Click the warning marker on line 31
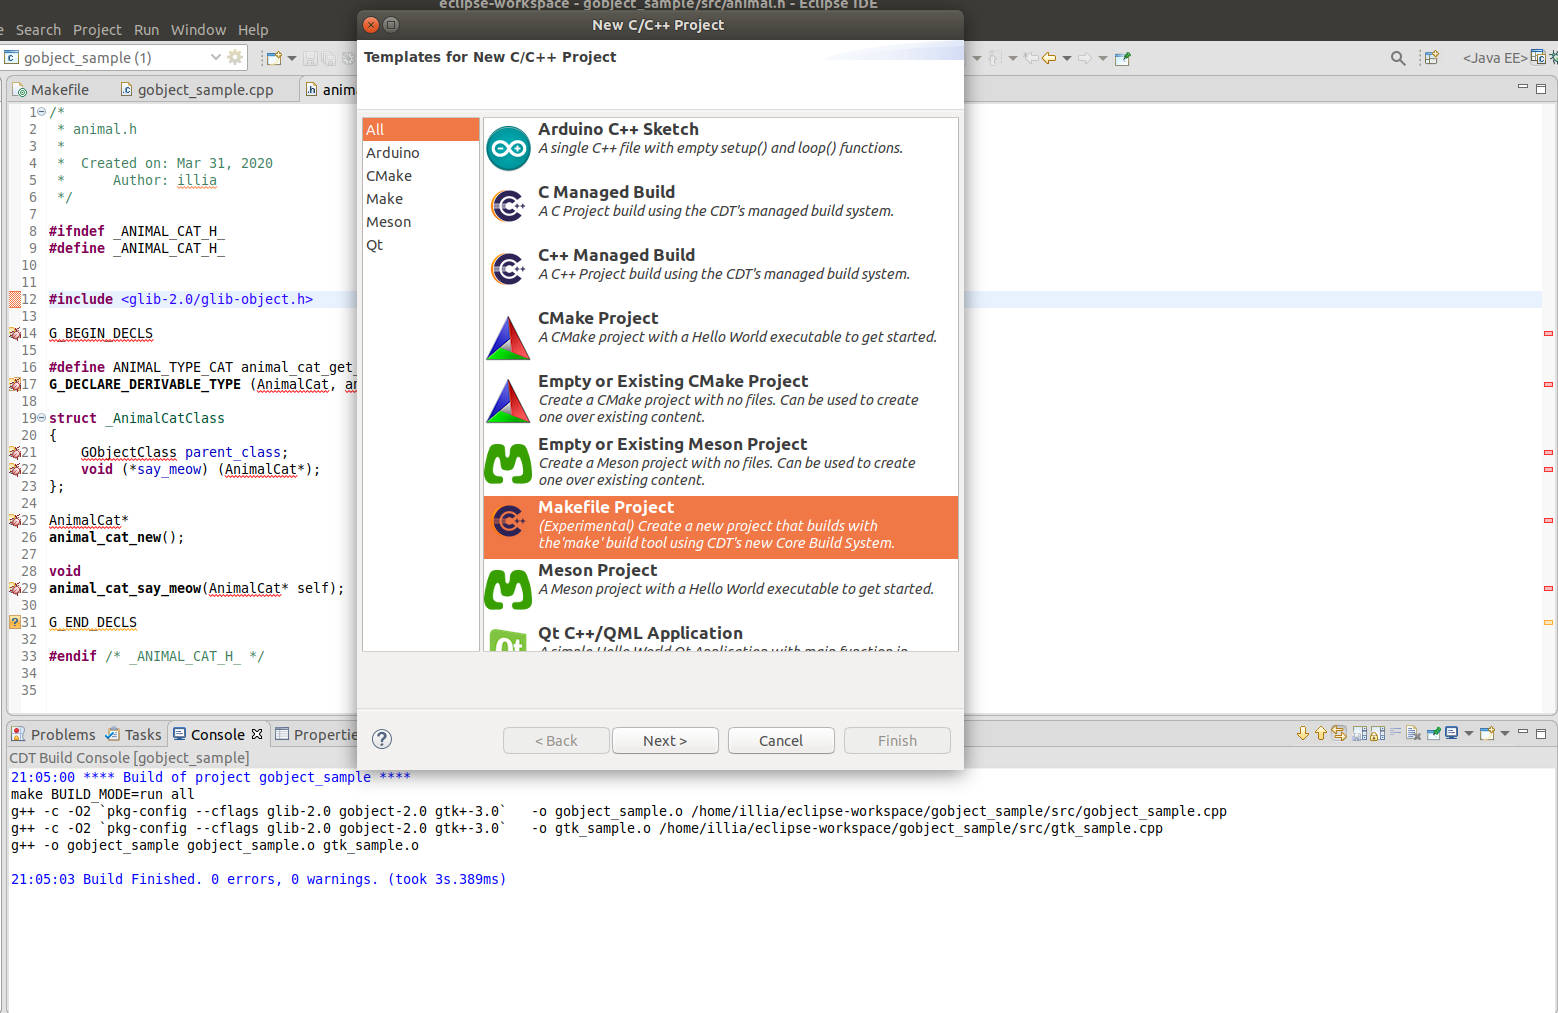1558x1013 pixels. point(14,622)
